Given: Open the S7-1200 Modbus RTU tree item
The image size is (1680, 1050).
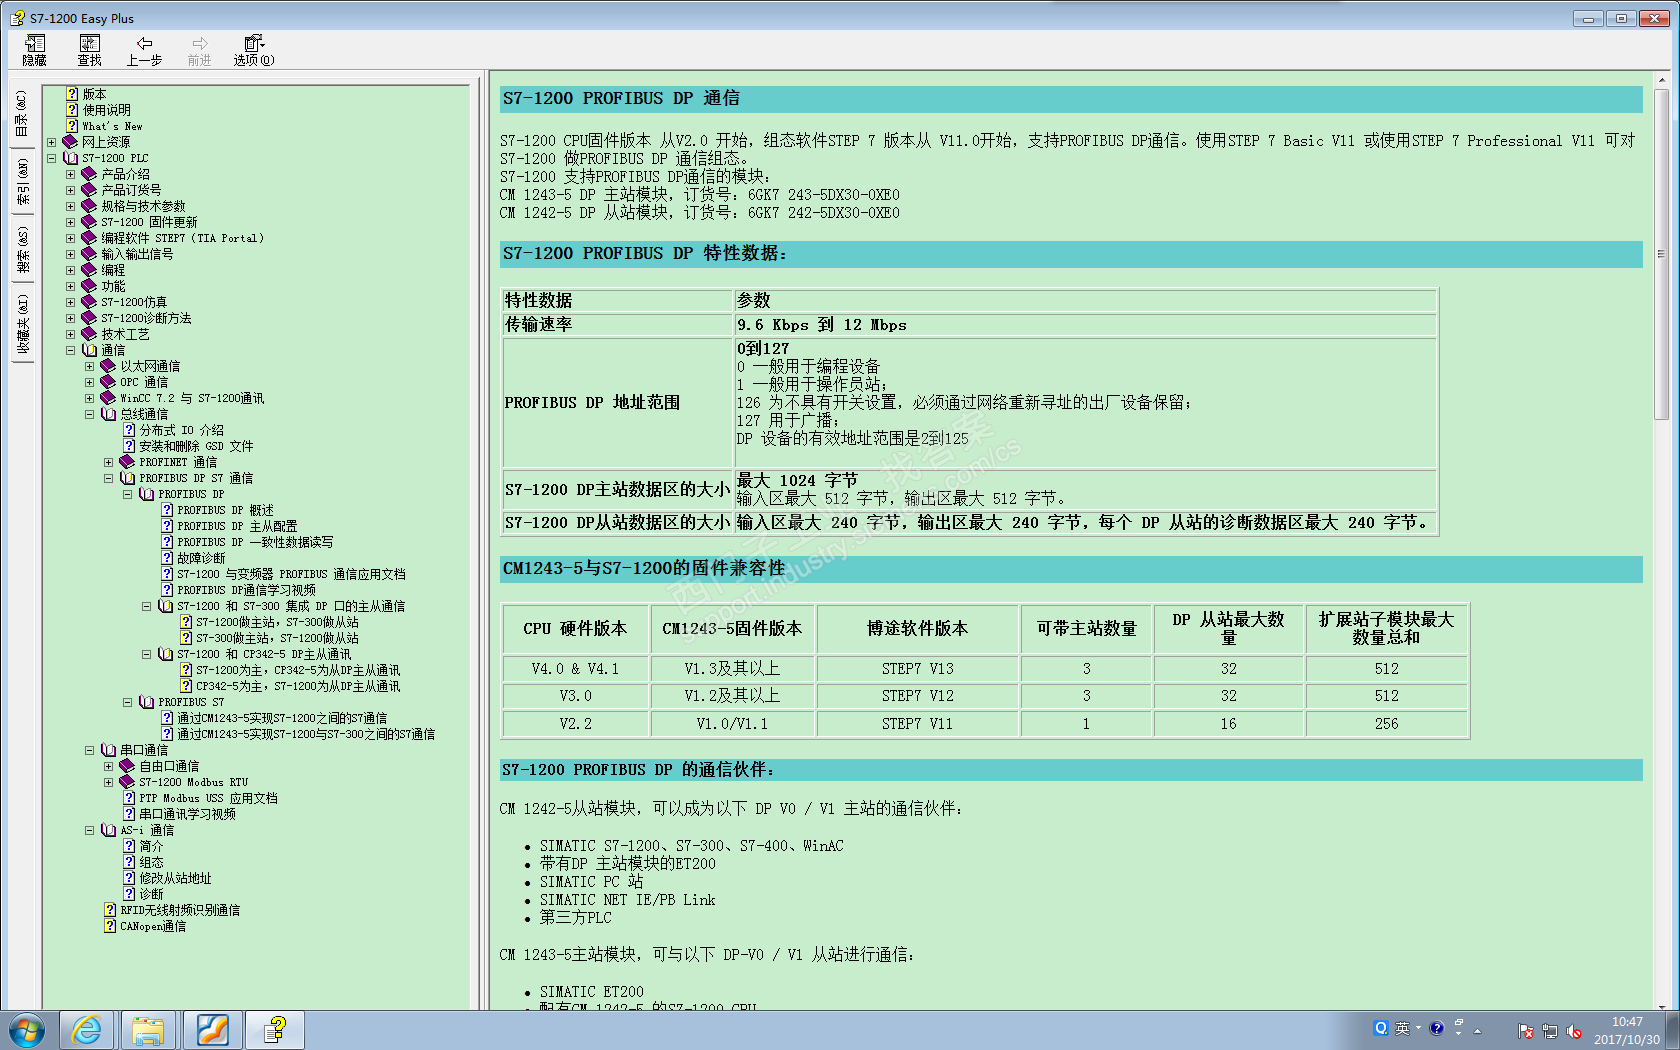Looking at the screenshot, I should pyautogui.click(x=193, y=782).
